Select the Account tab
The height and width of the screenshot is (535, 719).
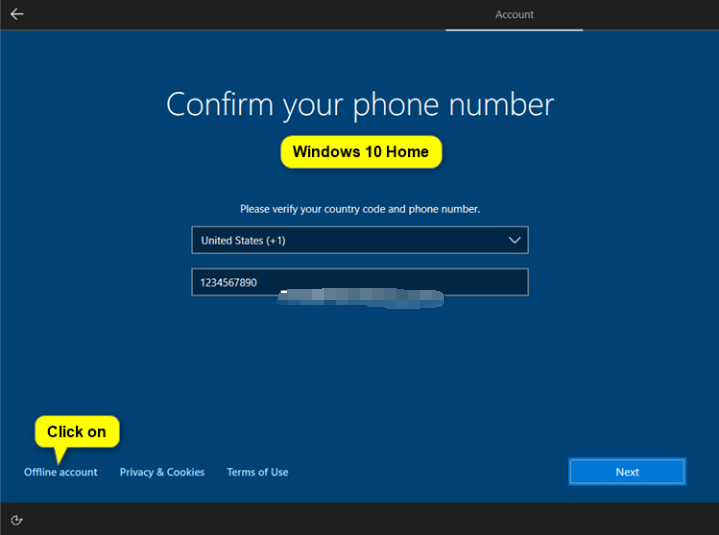(x=514, y=15)
